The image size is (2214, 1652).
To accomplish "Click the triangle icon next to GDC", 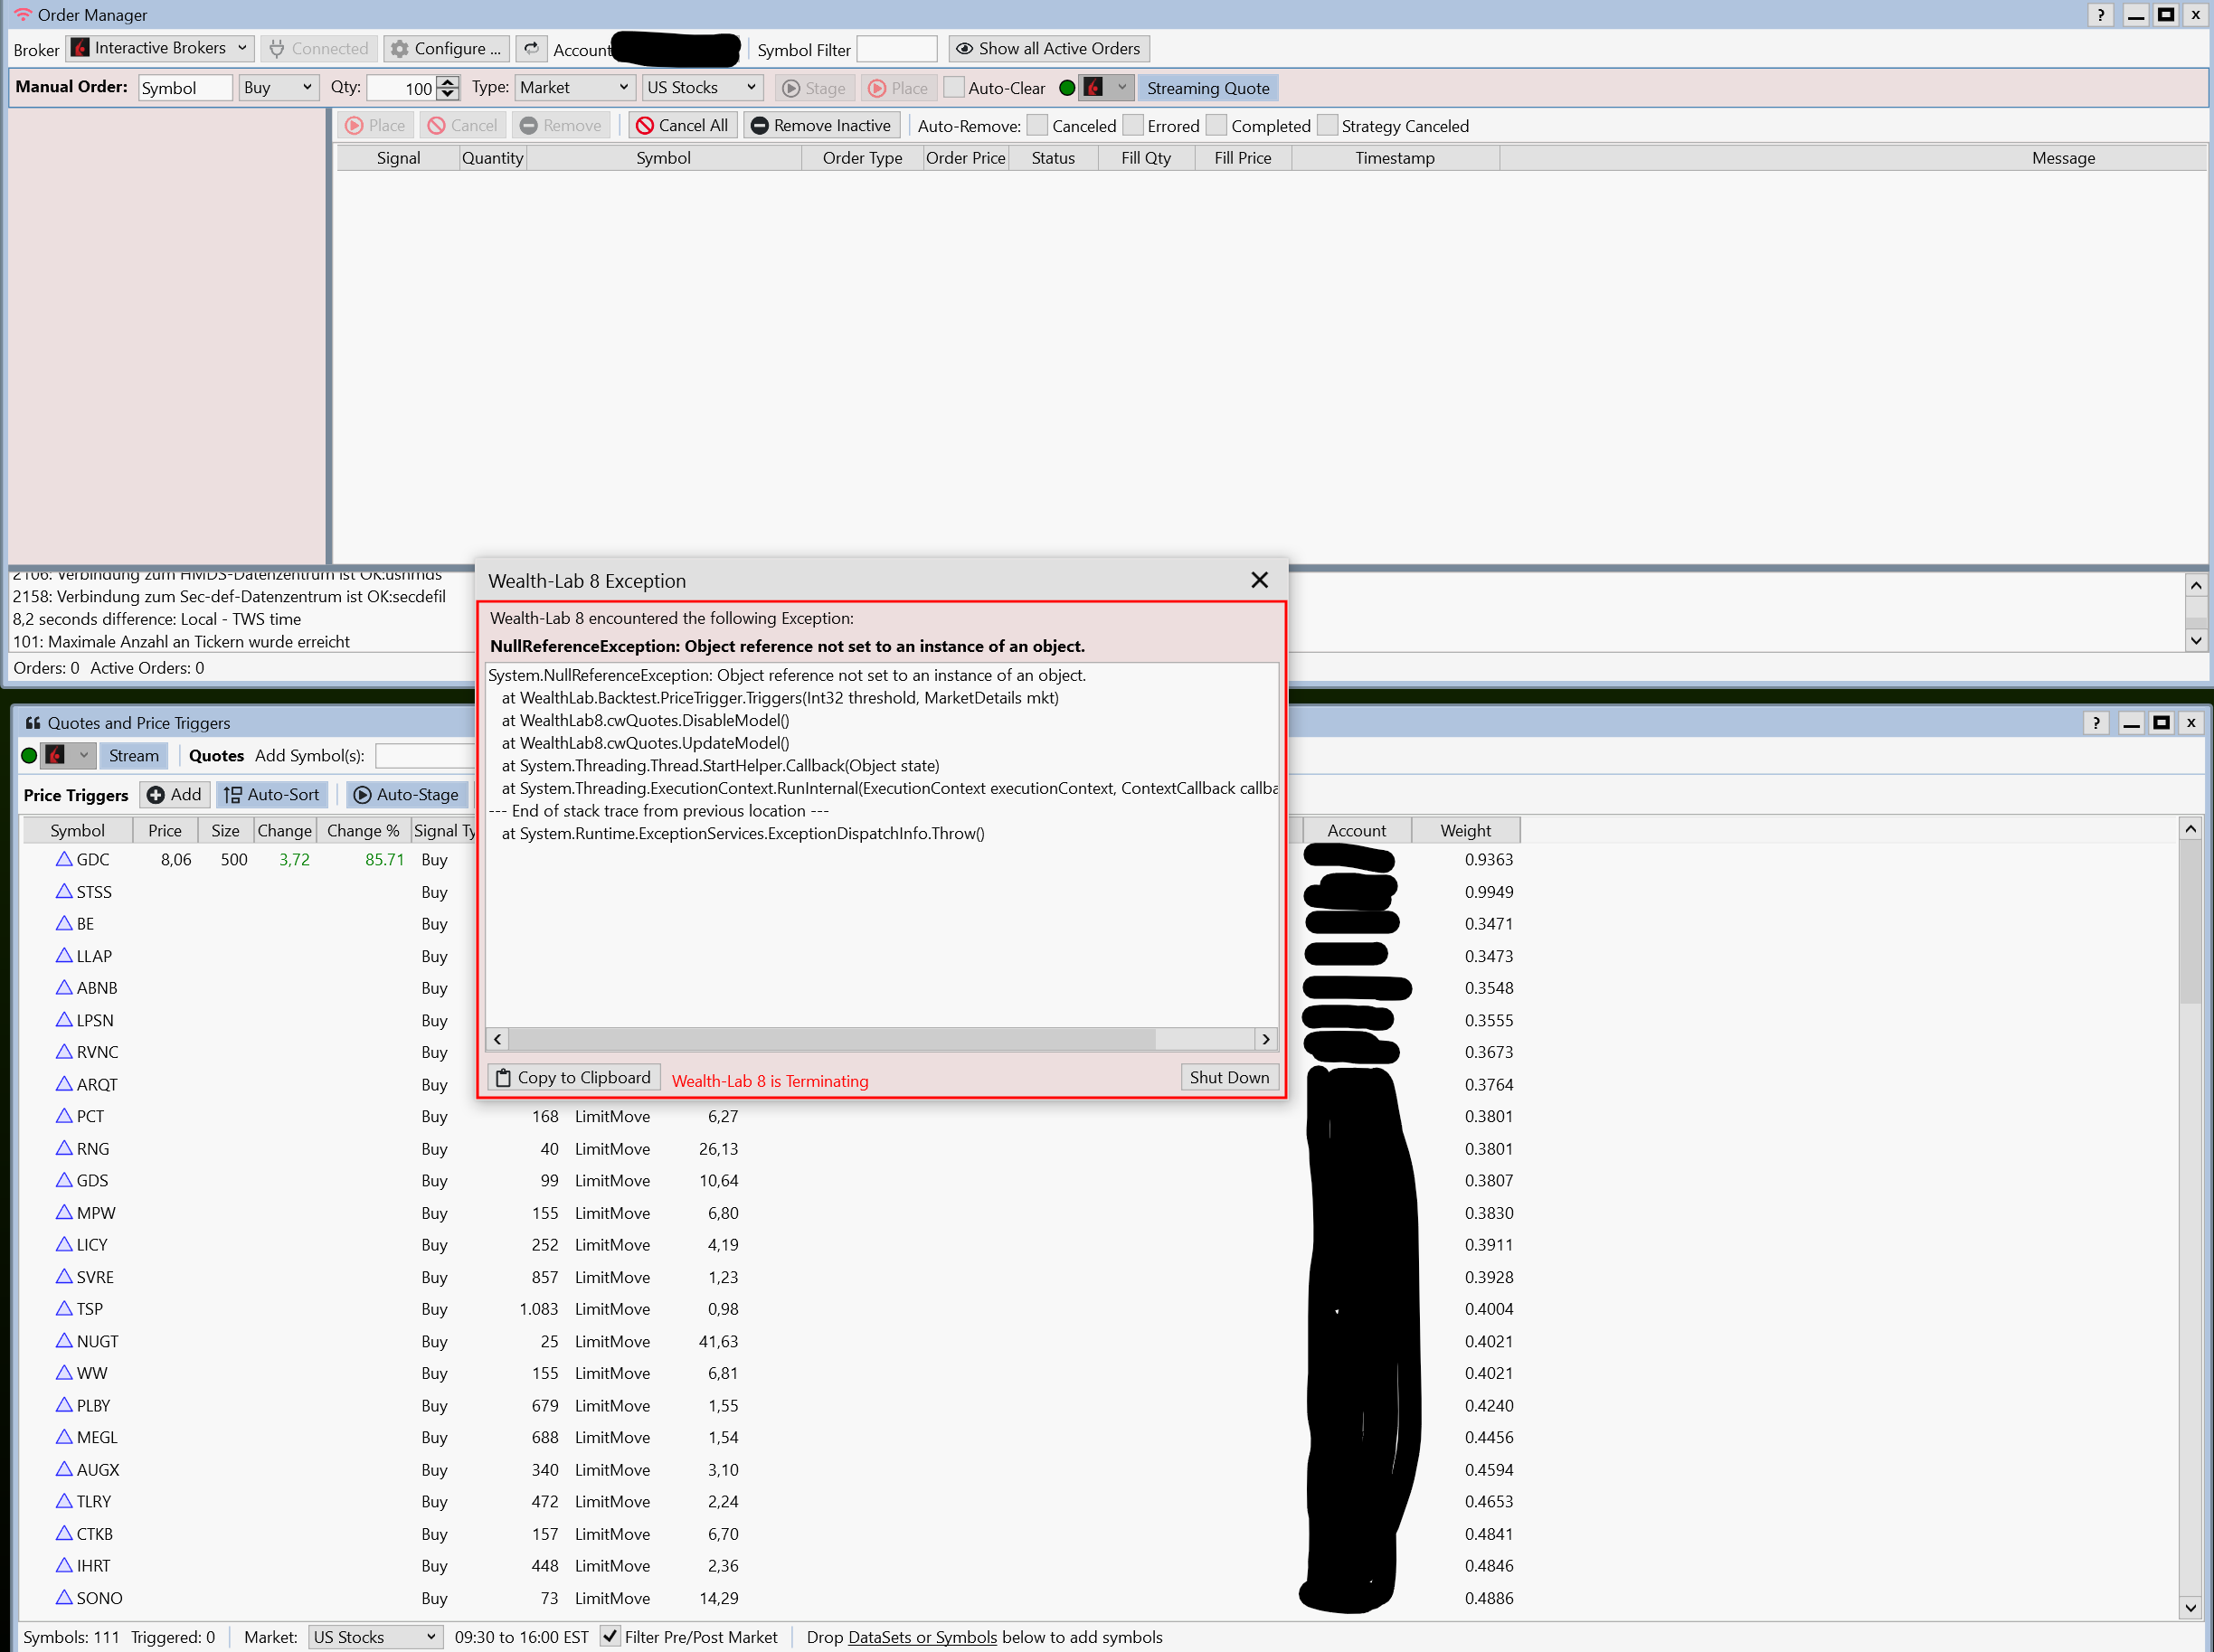I will 64,859.
